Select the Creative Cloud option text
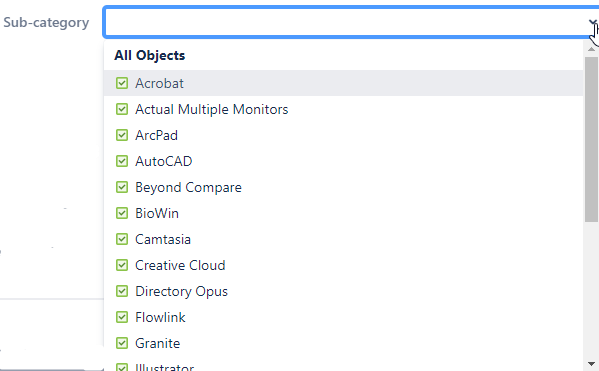This screenshot has height=371, width=599. click(180, 265)
